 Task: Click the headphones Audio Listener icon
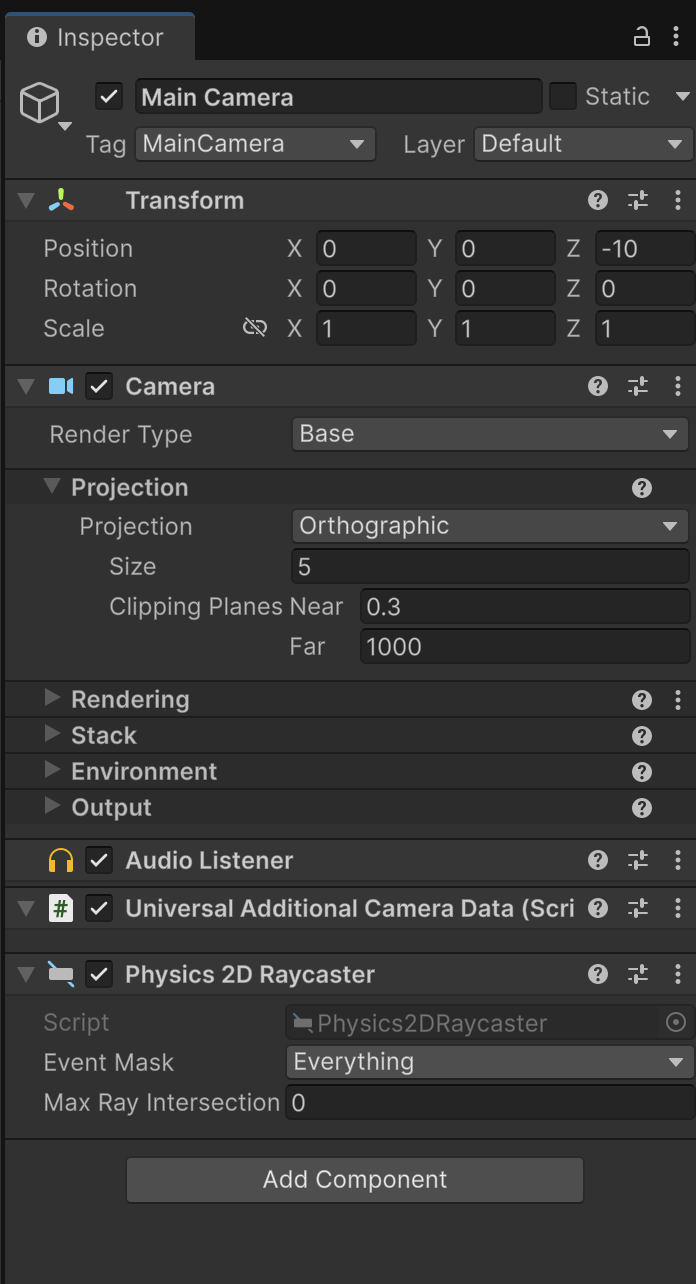point(61,860)
